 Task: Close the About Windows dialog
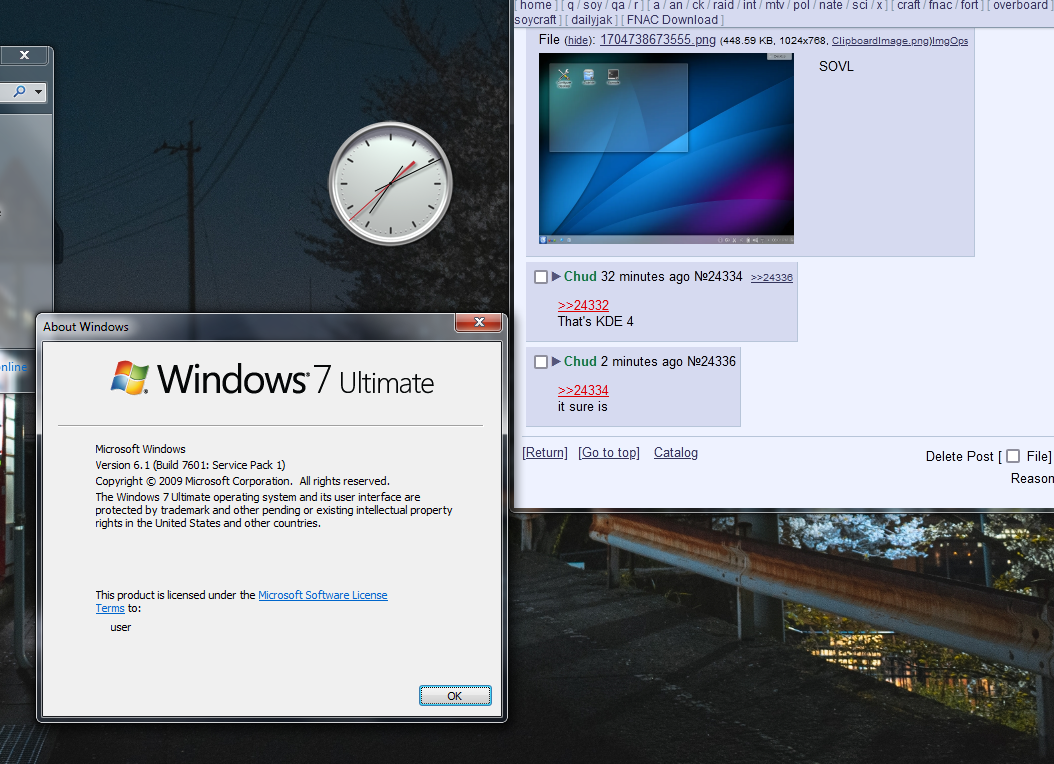pos(478,322)
